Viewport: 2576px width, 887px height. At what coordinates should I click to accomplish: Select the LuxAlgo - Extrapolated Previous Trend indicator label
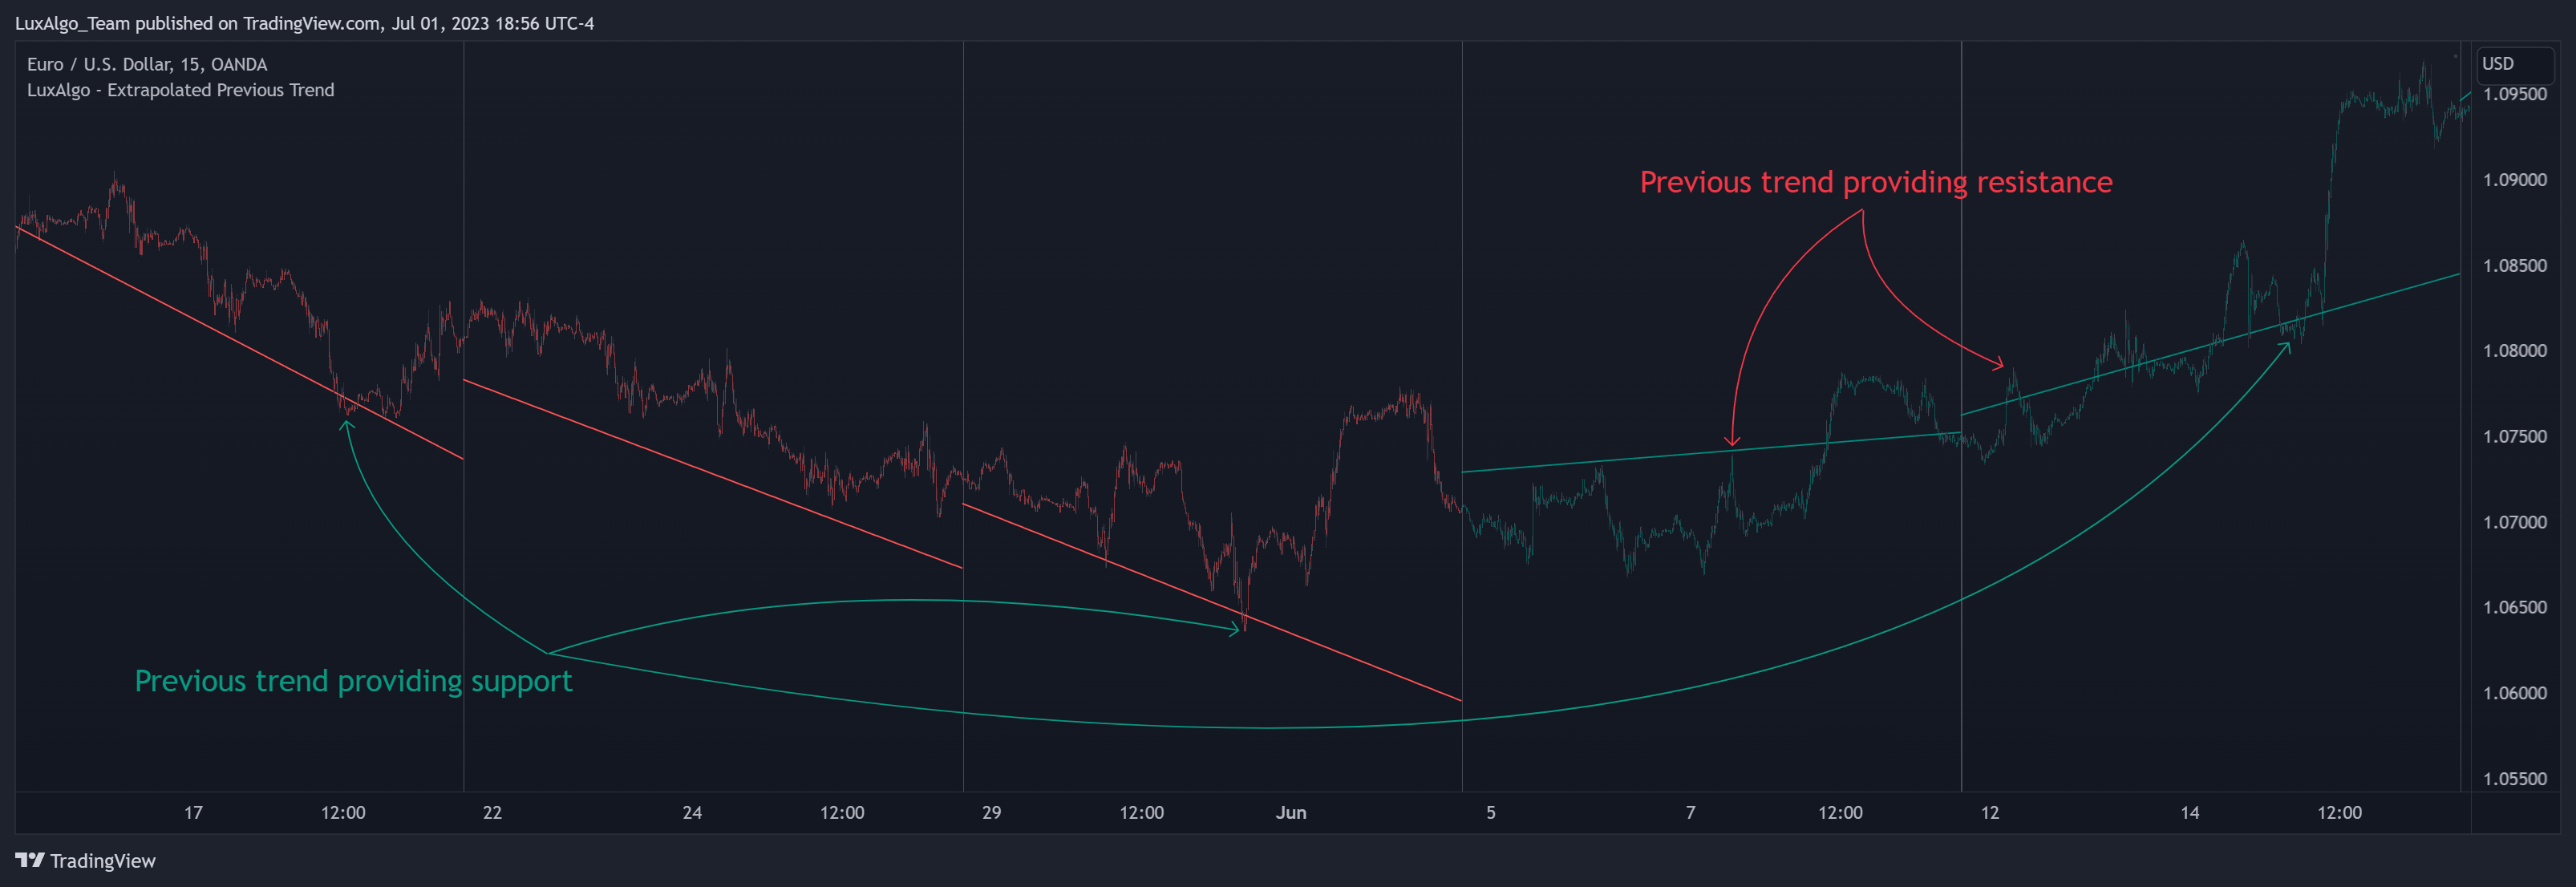pos(181,90)
